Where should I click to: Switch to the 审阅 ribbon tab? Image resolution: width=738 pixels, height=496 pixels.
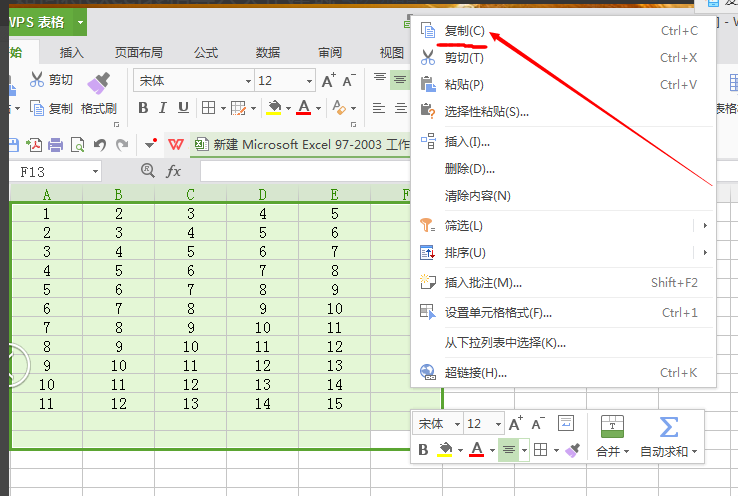(x=330, y=52)
